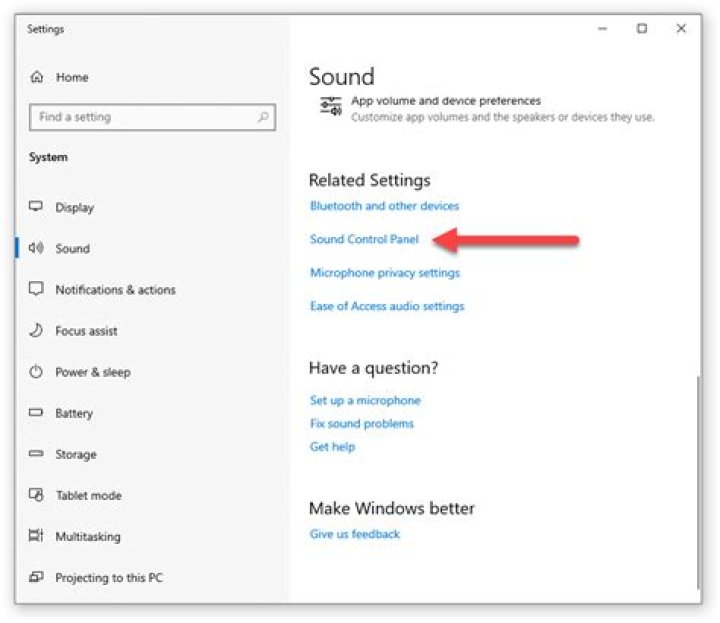The image size is (720, 623).
Task: Open Ease of Access audio settings
Action: [387, 306]
